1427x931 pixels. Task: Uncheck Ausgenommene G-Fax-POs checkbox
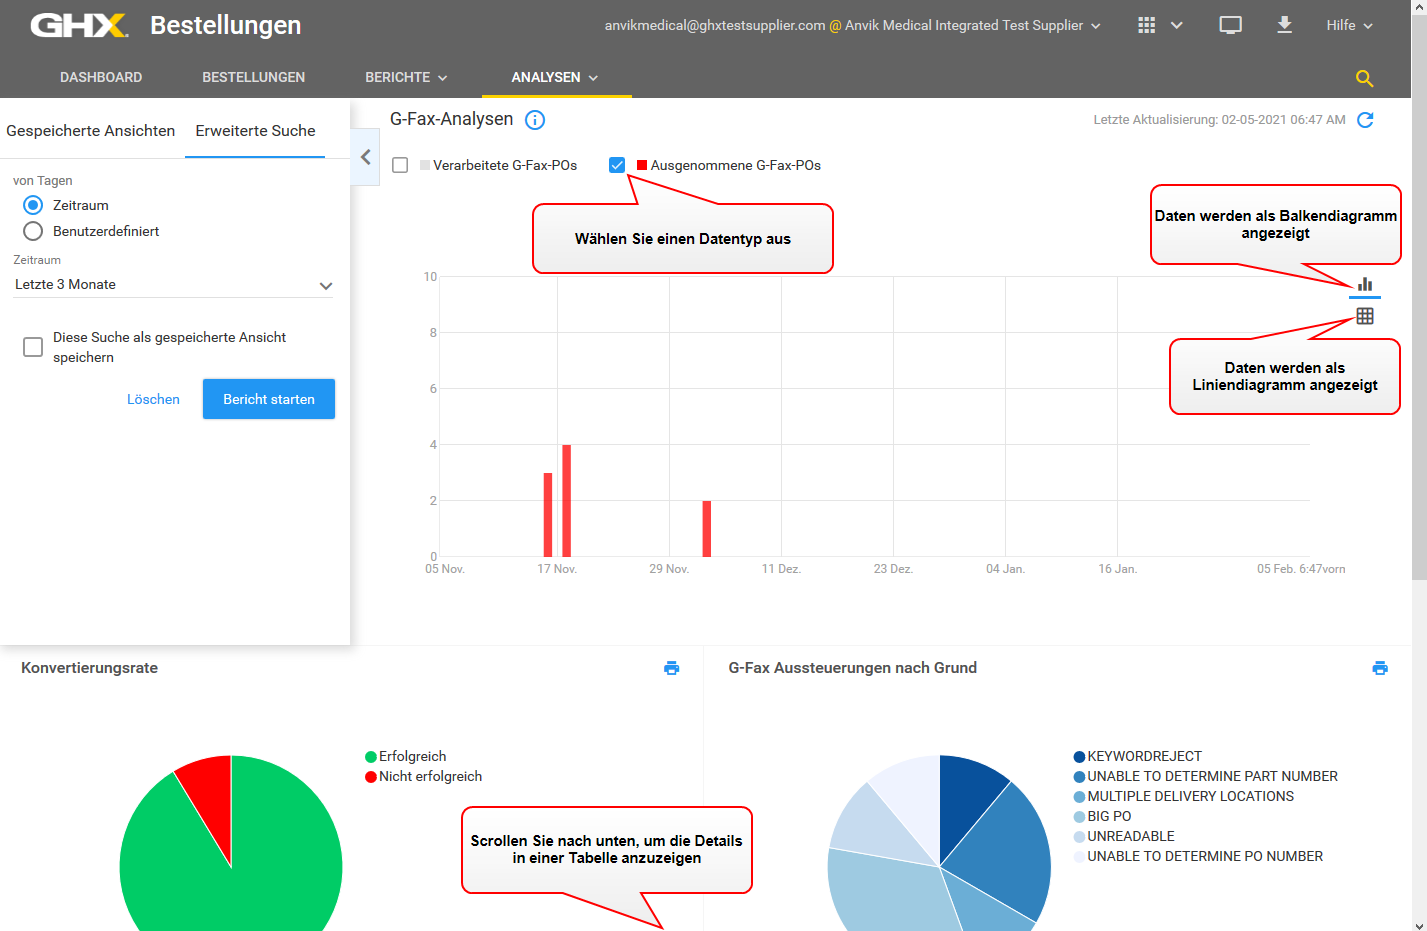[x=617, y=165]
